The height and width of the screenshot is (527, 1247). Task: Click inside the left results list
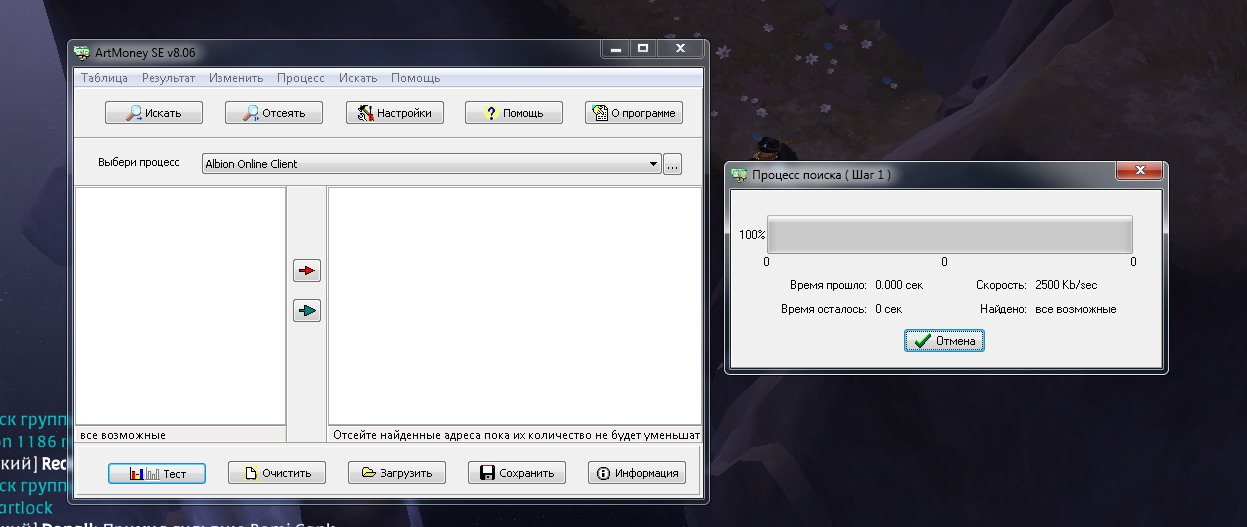pos(181,305)
